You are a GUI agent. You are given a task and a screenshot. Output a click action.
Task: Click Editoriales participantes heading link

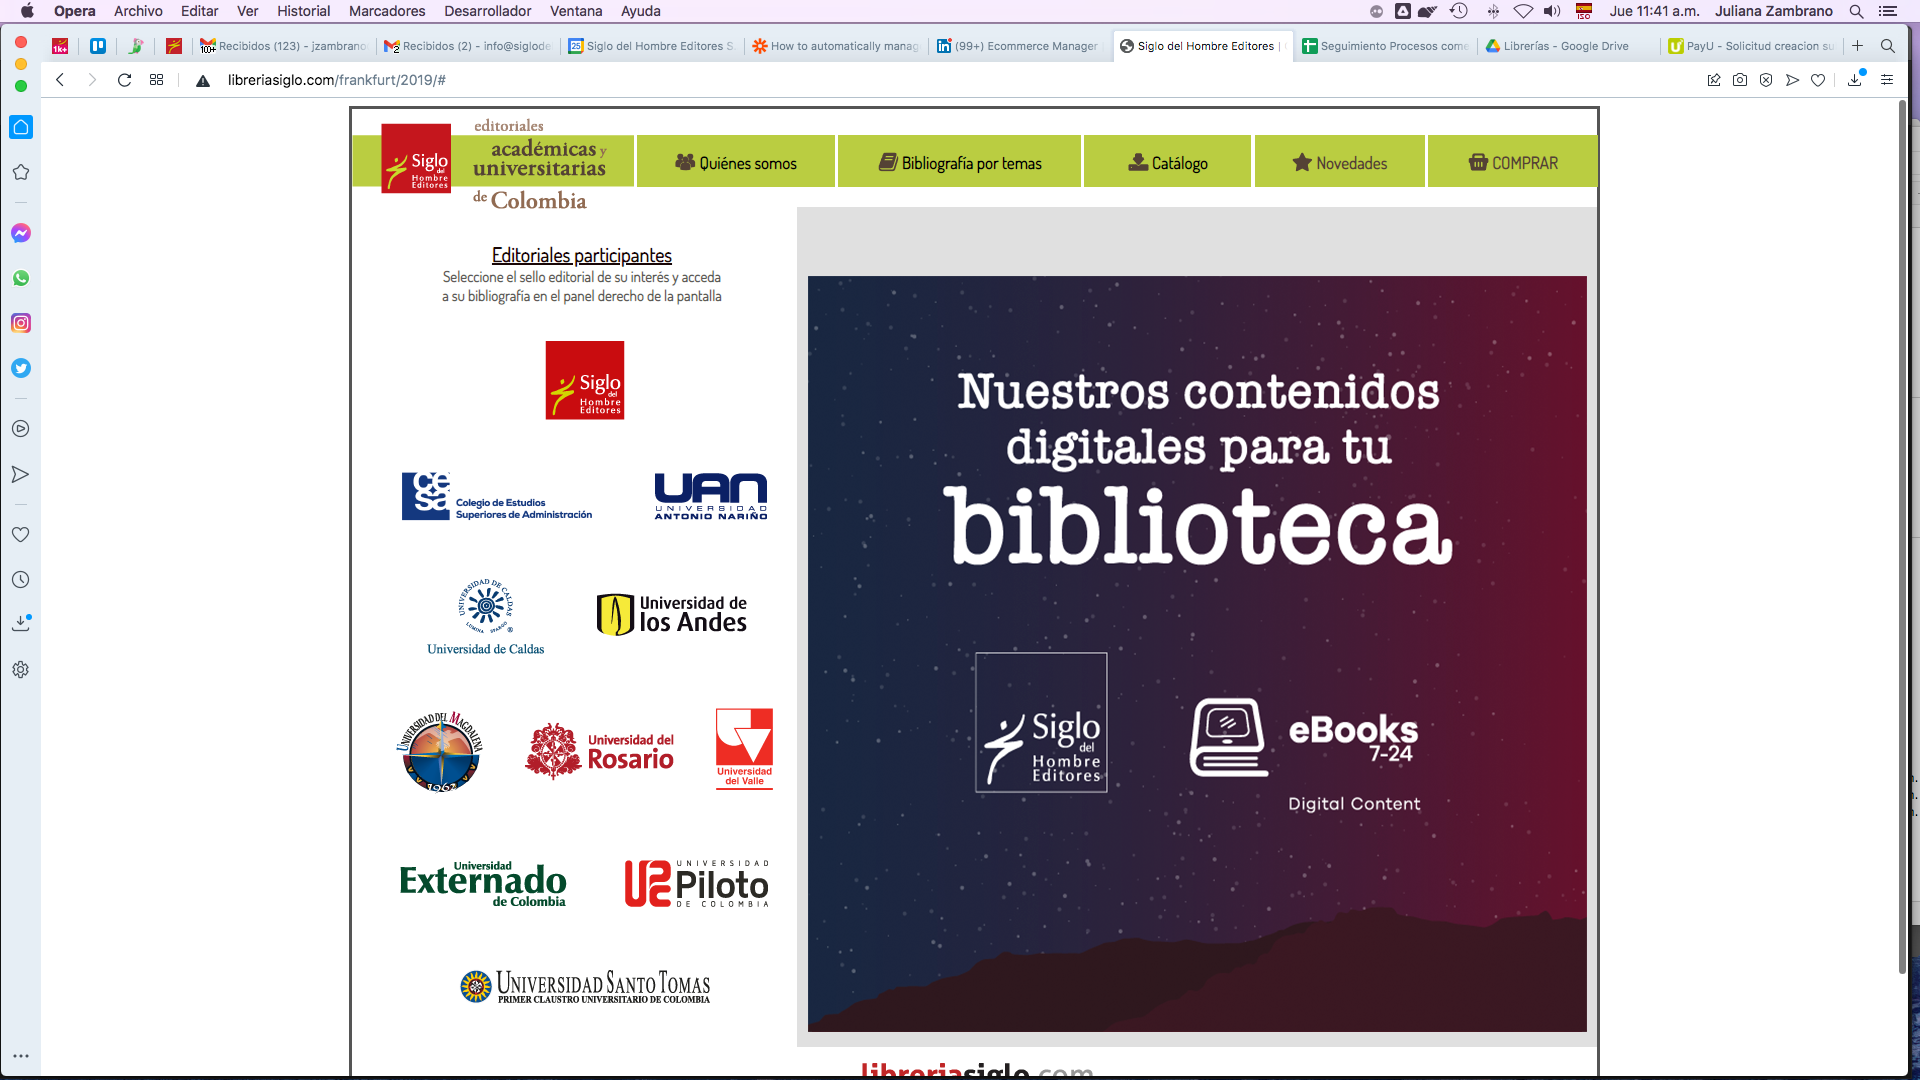(x=582, y=256)
